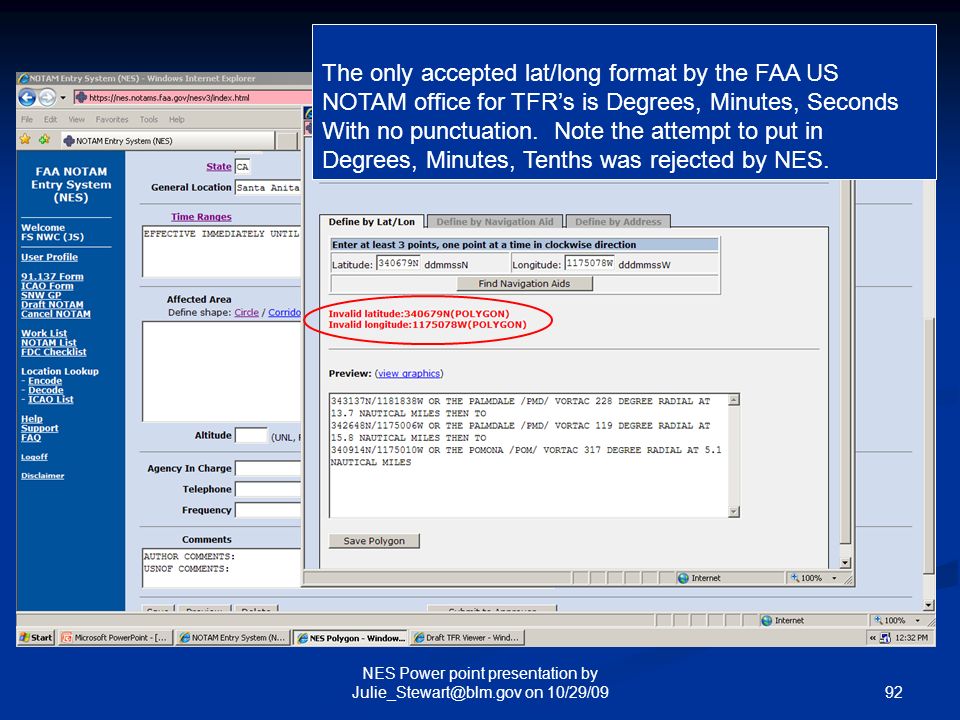Open the 91.137 Form link
Screen dimensions: 960x720
tap(52, 276)
